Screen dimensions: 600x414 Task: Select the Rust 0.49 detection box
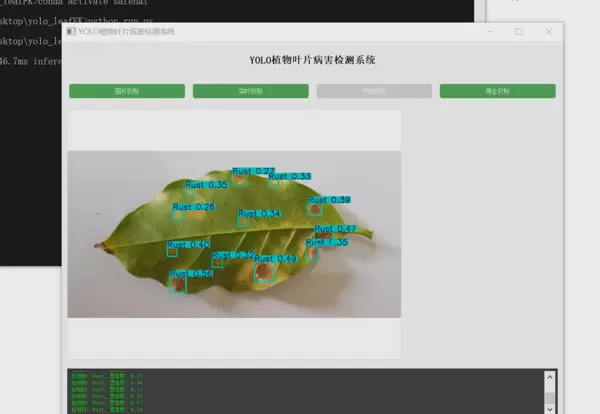click(264, 271)
